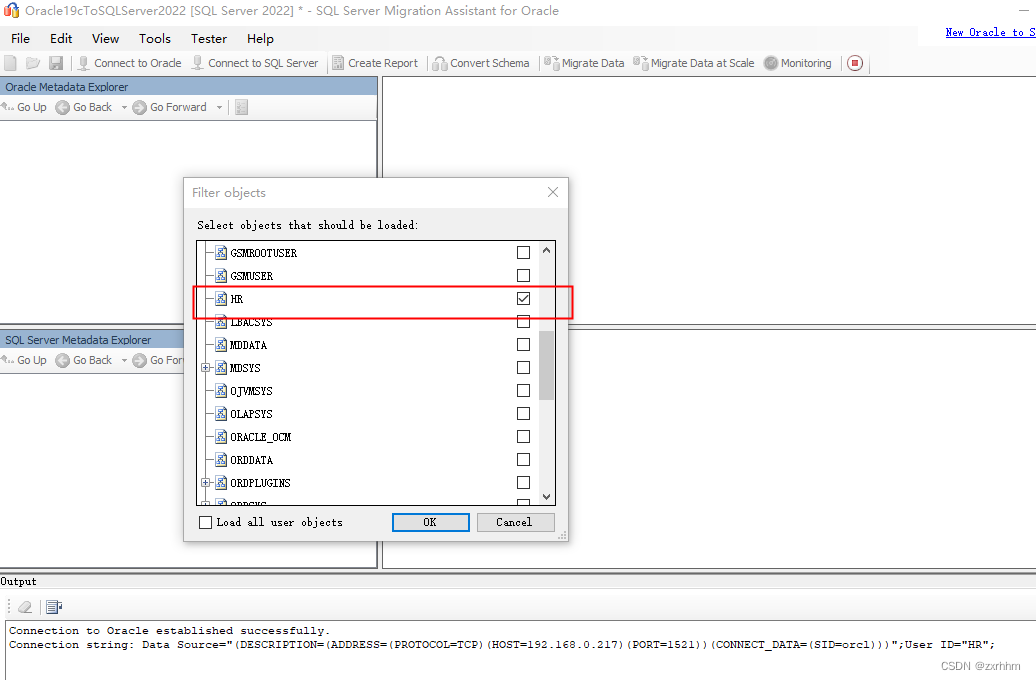
Task: Open the File menu
Action: pyautogui.click(x=20, y=38)
